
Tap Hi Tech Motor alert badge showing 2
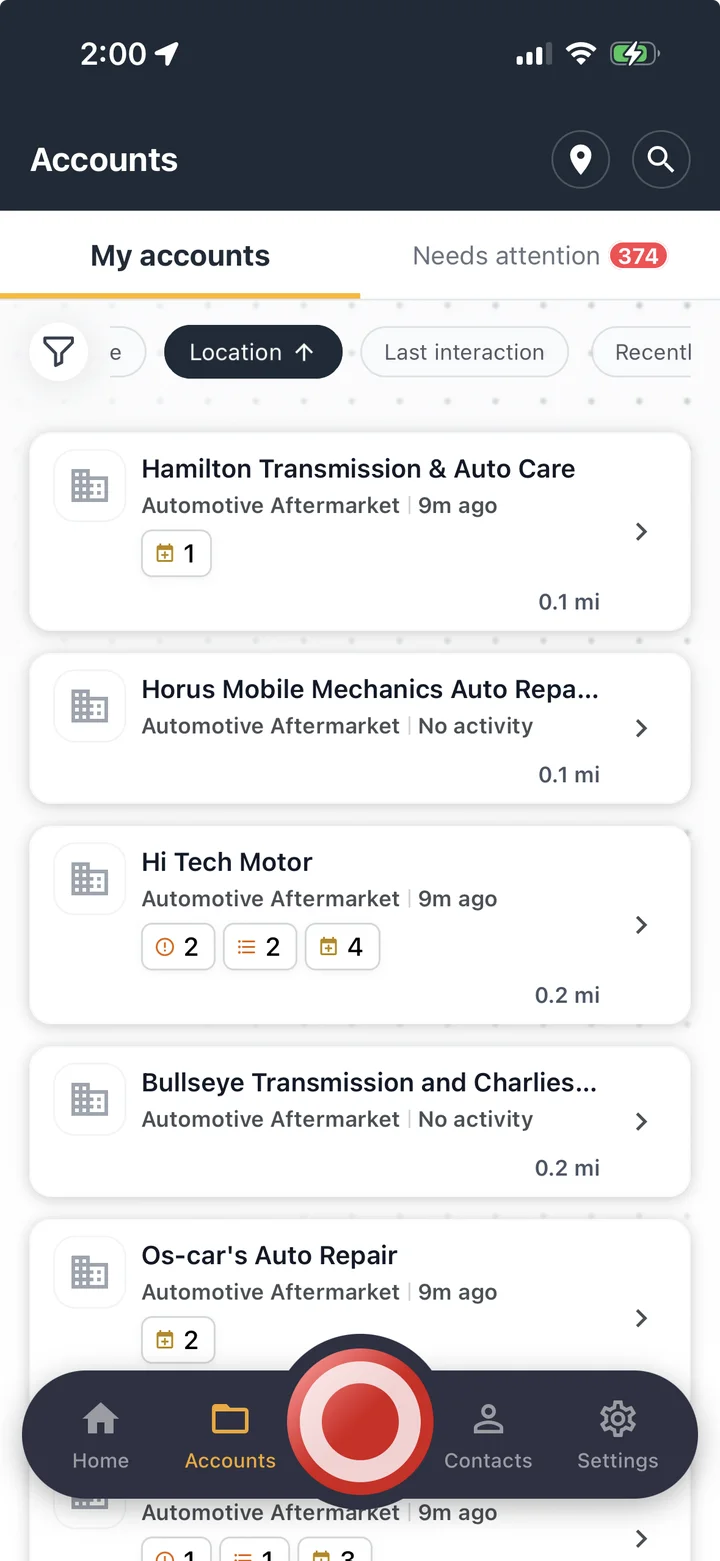pyautogui.click(x=178, y=947)
